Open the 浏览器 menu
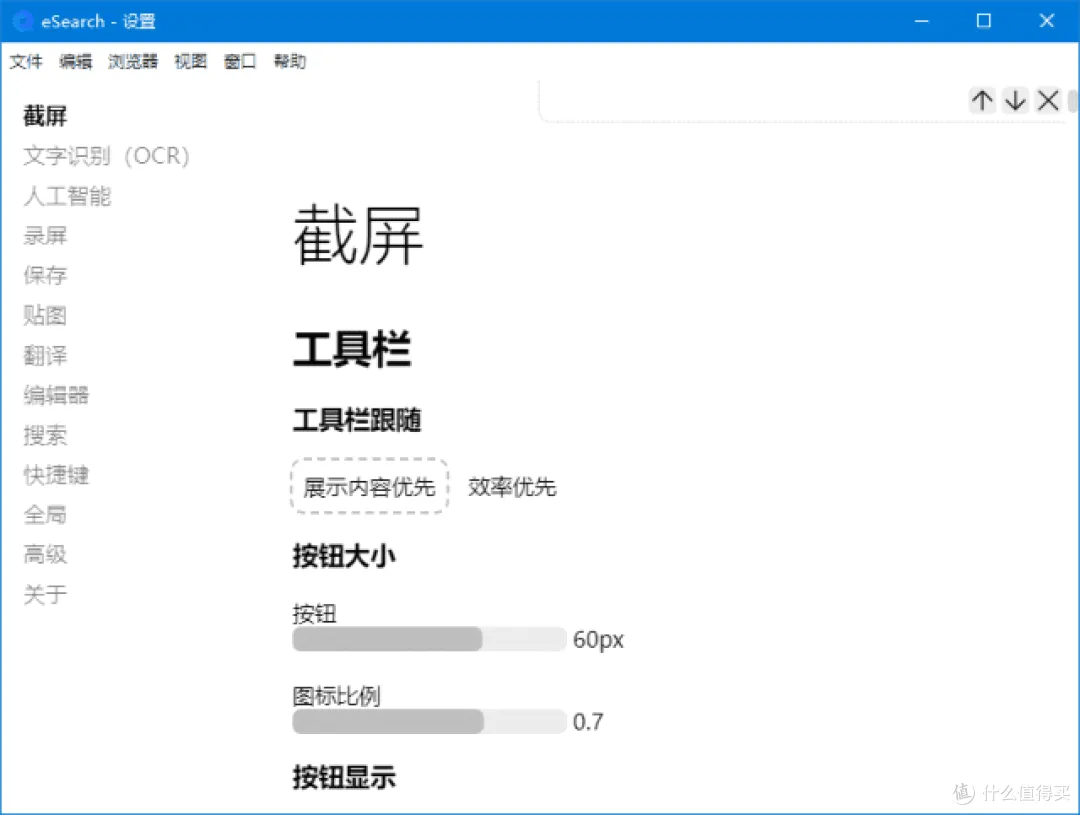 click(x=131, y=61)
